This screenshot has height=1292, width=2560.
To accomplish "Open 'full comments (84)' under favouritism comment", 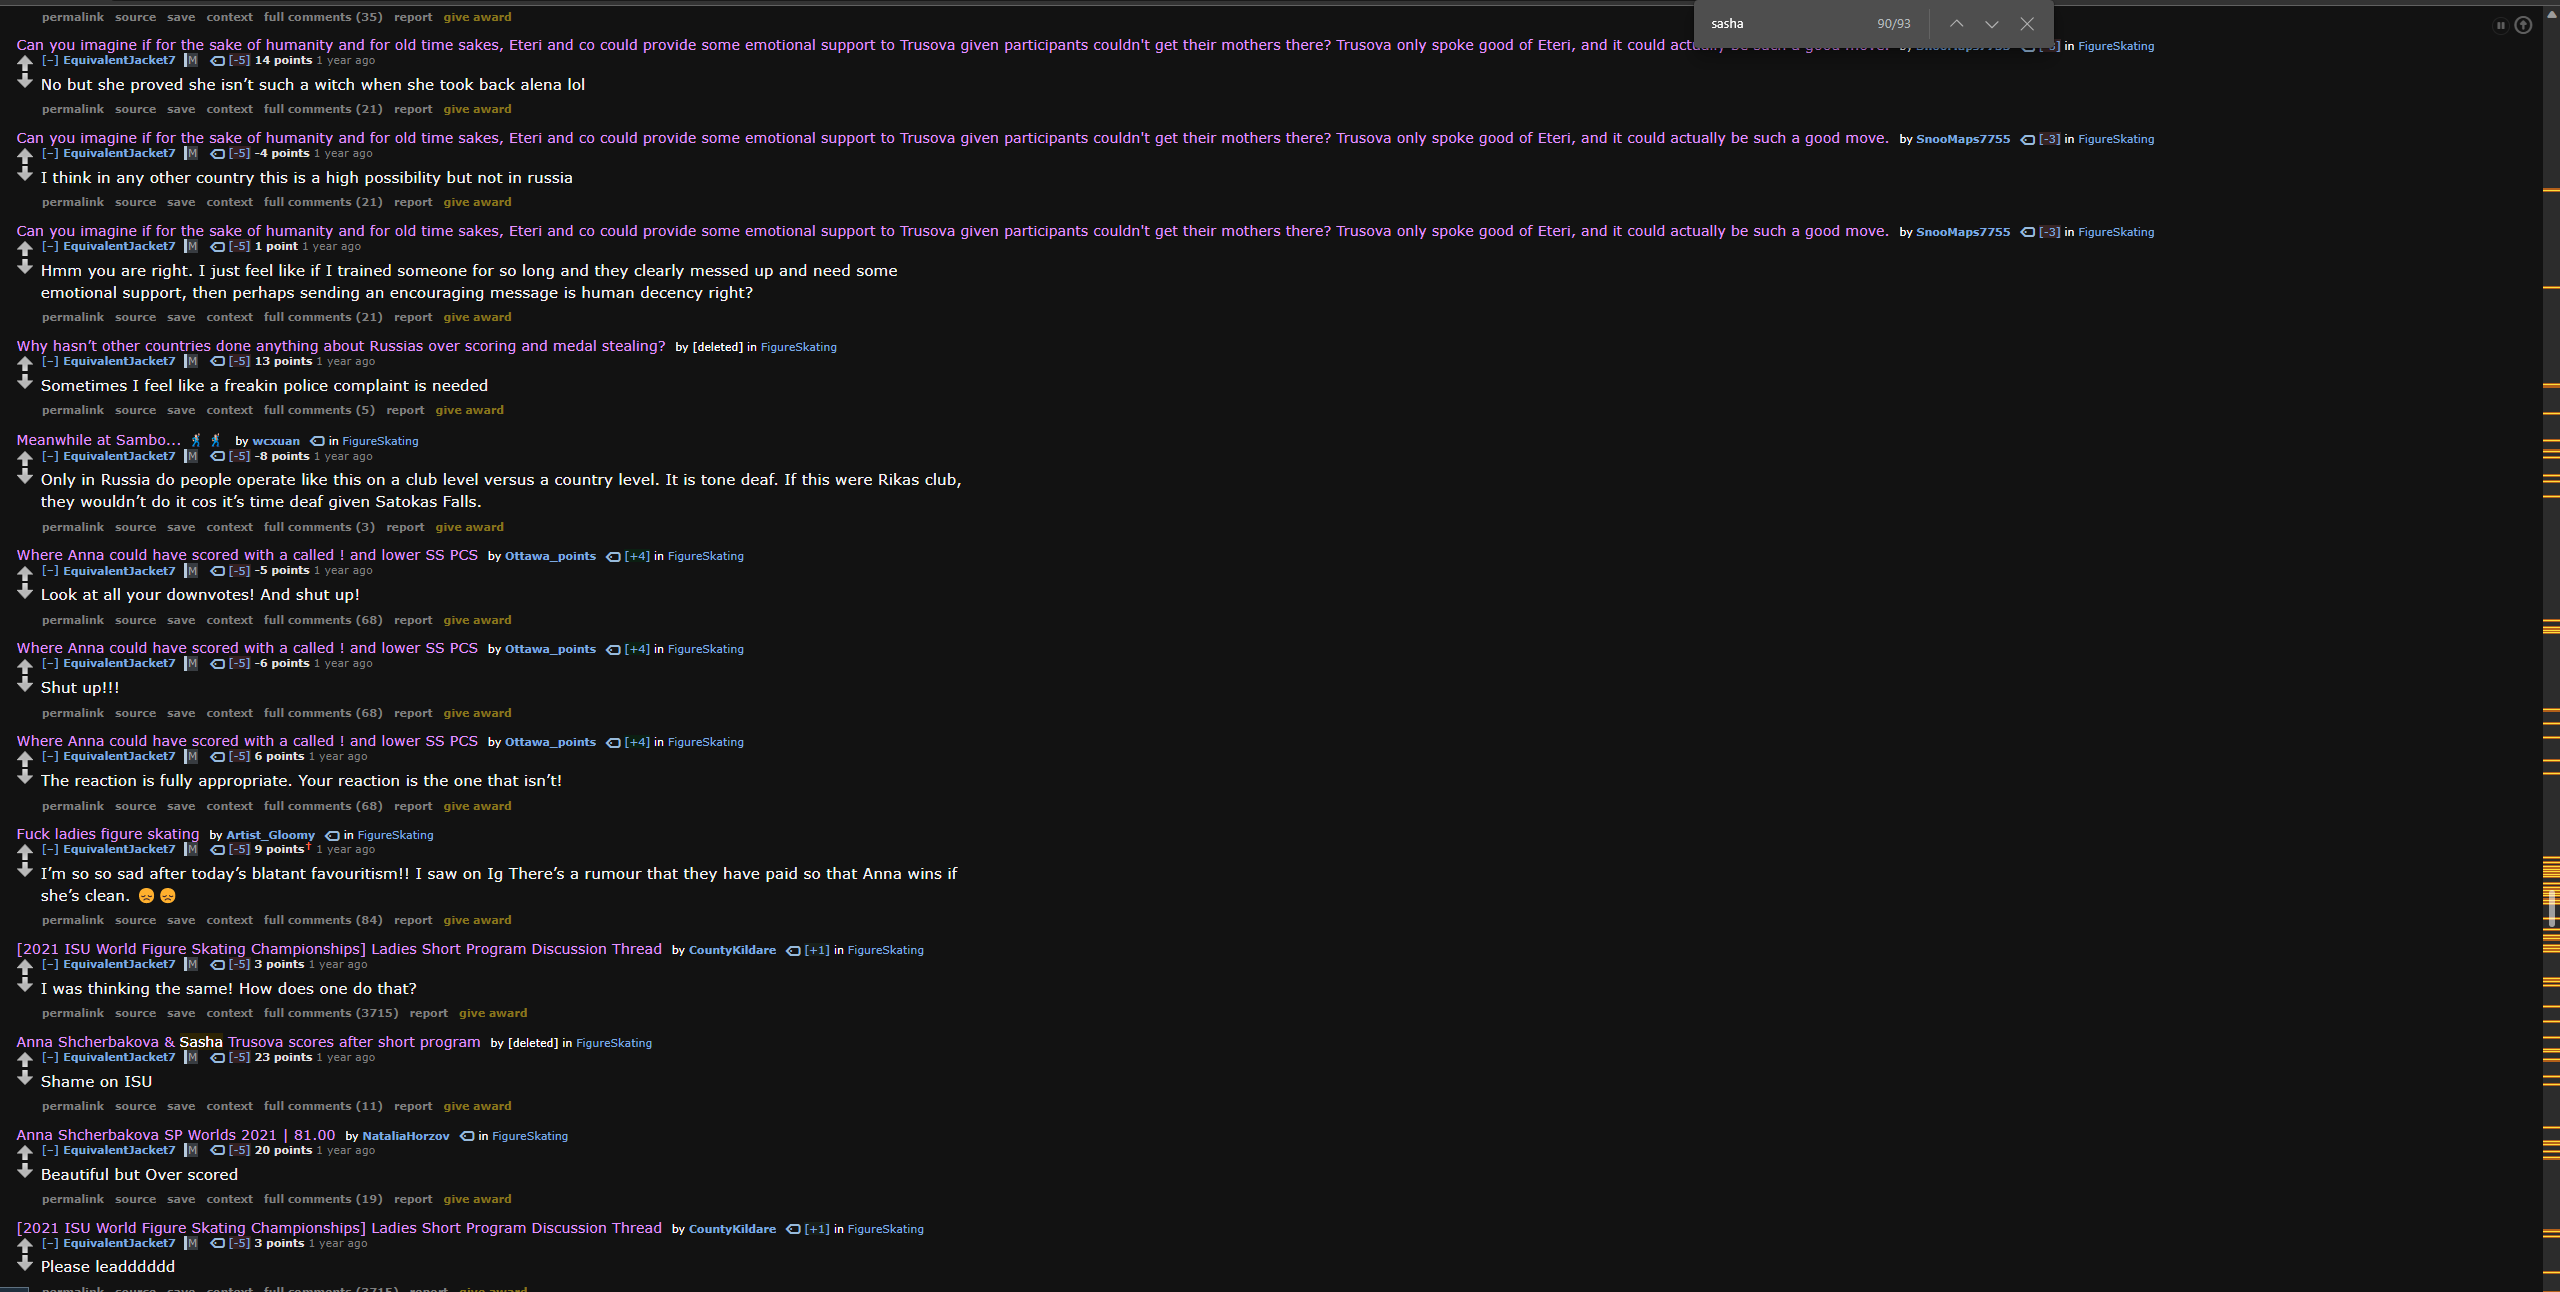I will coord(323,920).
